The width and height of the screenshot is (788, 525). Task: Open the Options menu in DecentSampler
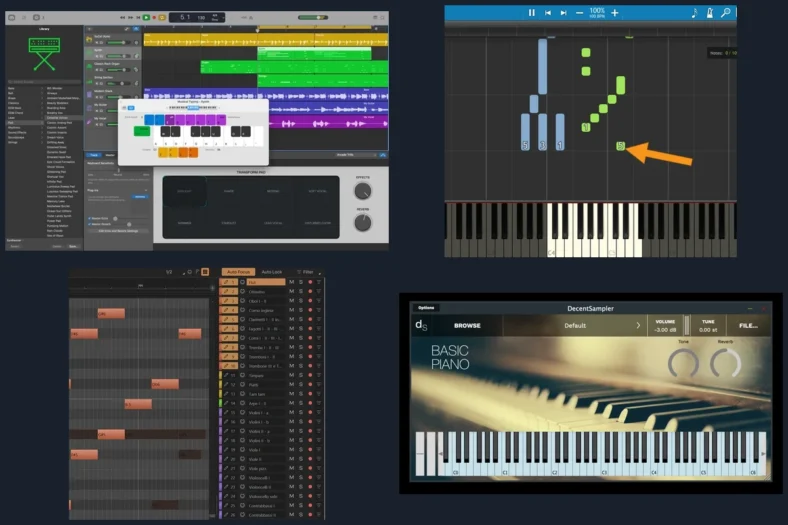pos(426,307)
